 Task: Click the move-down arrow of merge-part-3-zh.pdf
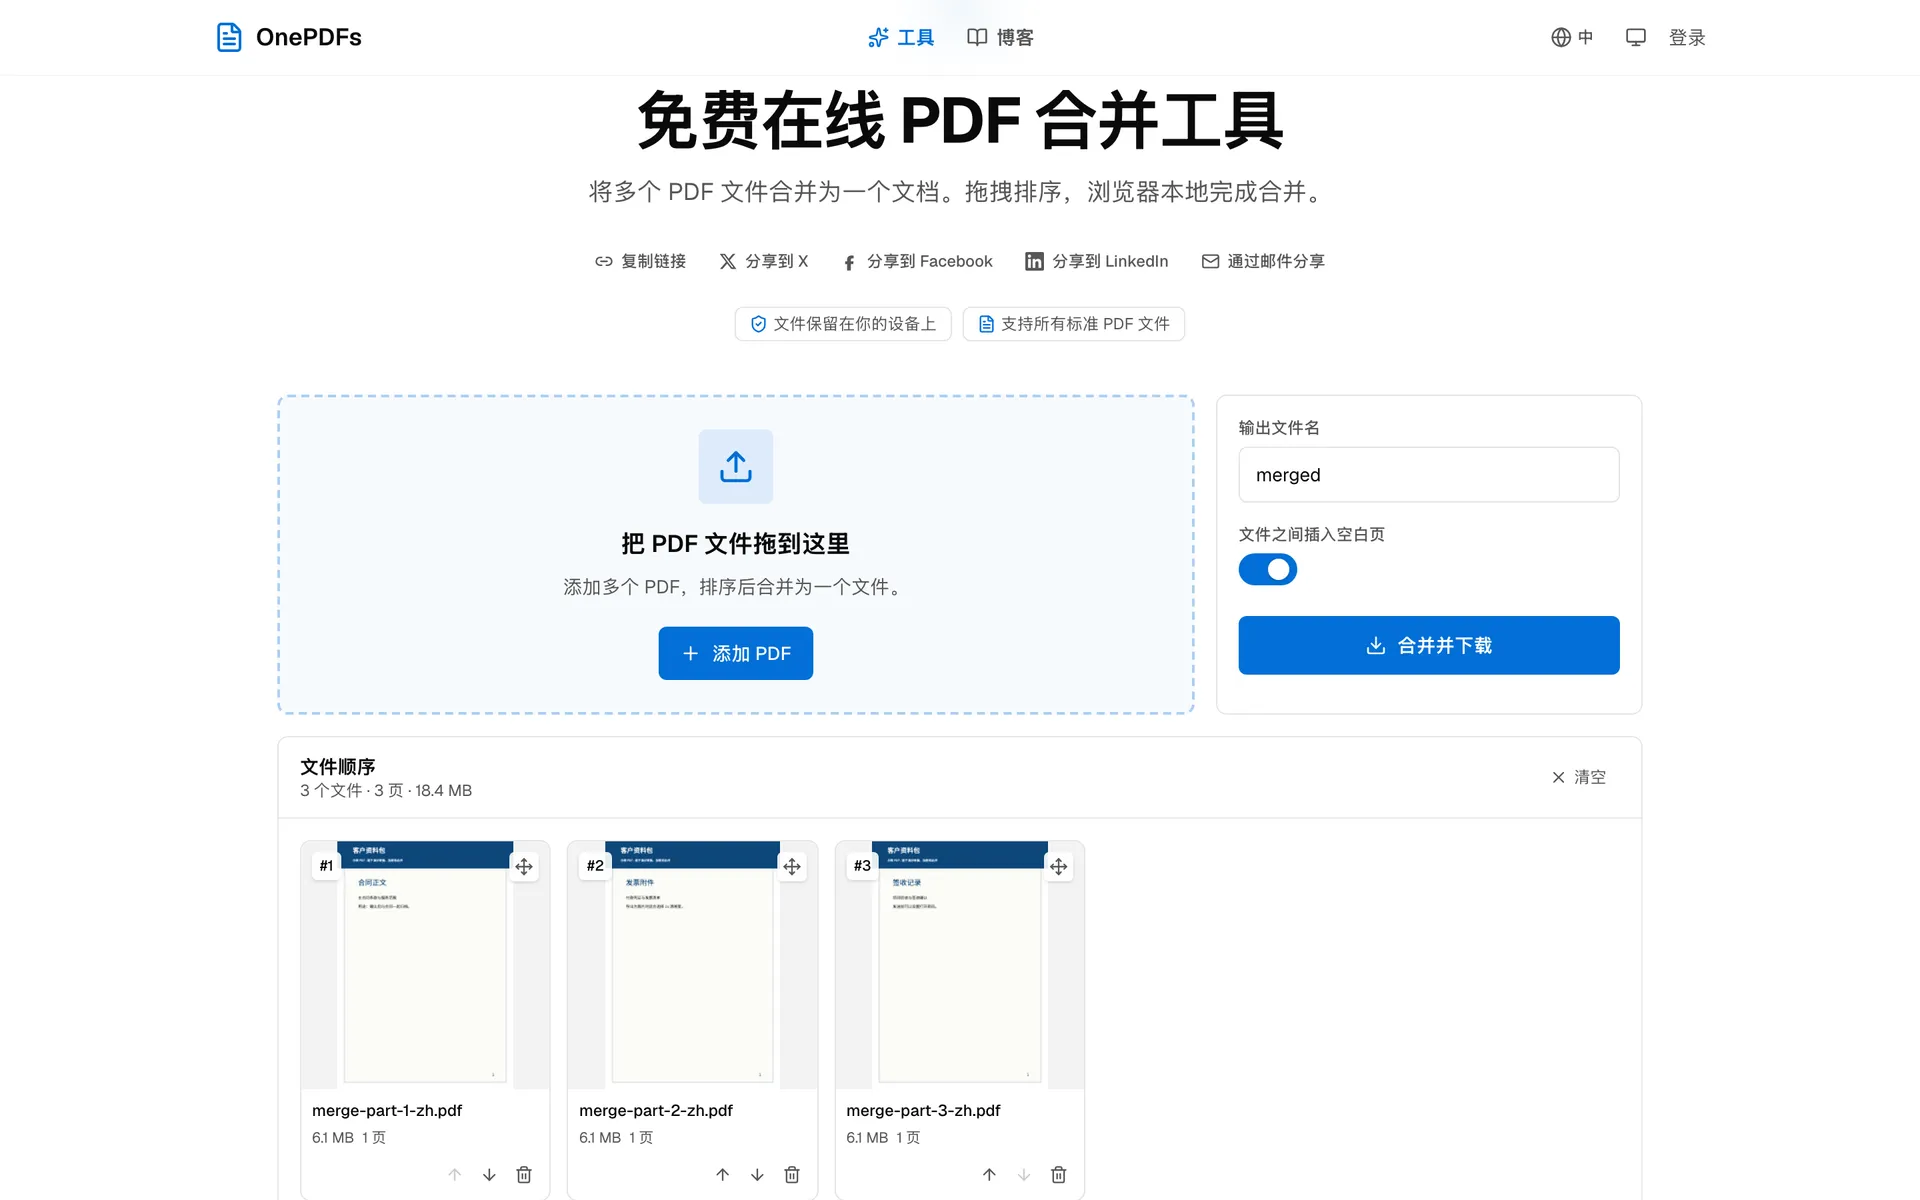1024,1175
